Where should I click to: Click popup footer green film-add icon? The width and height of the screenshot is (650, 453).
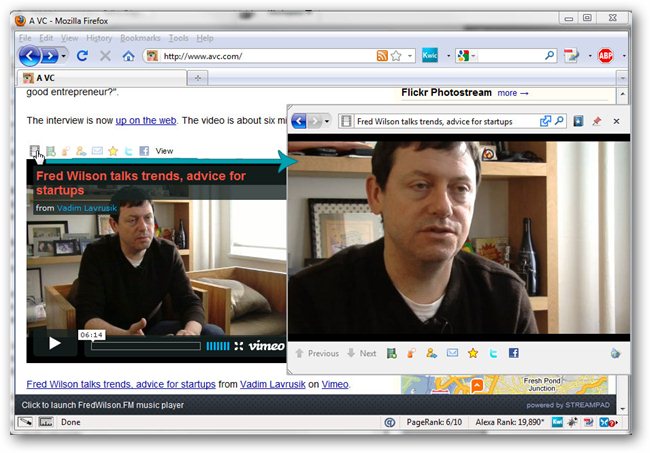(392, 353)
